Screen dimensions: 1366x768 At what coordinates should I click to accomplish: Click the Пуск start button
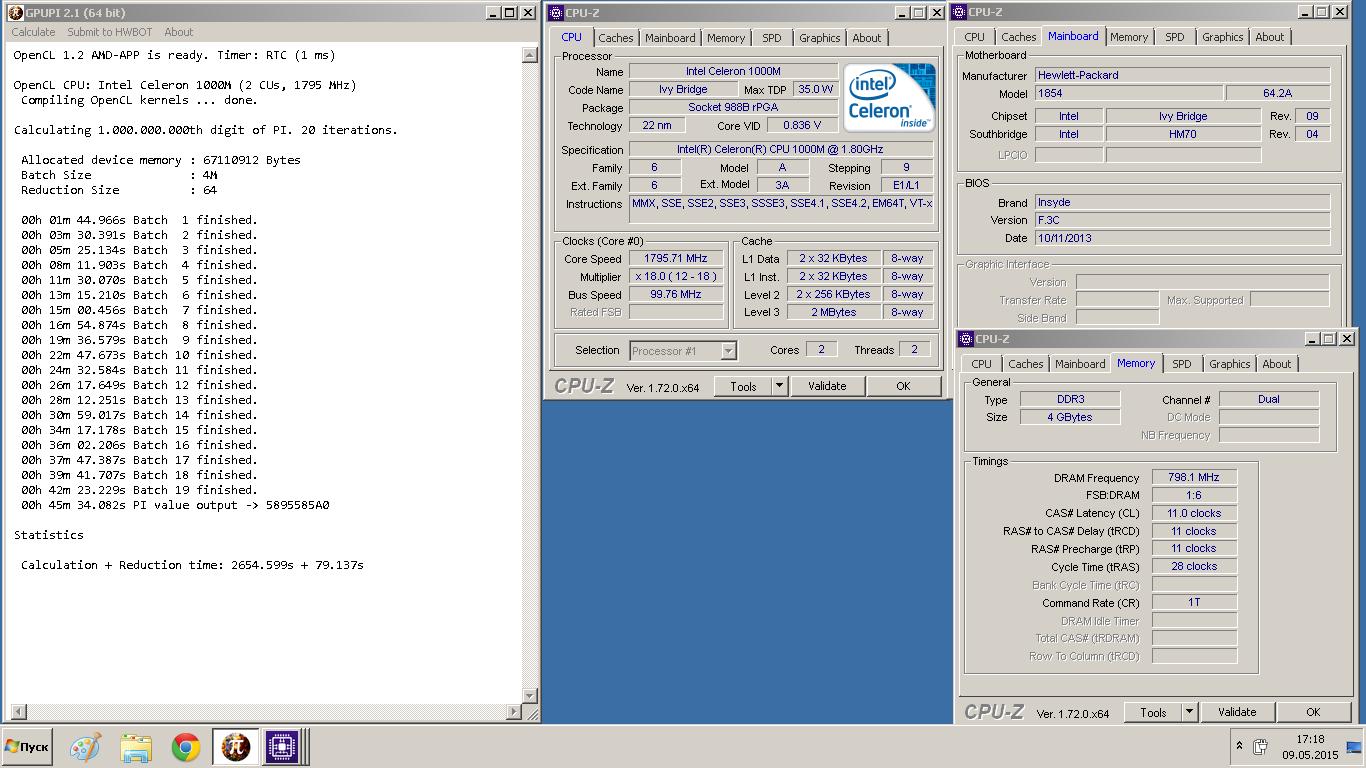click(x=27, y=747)
